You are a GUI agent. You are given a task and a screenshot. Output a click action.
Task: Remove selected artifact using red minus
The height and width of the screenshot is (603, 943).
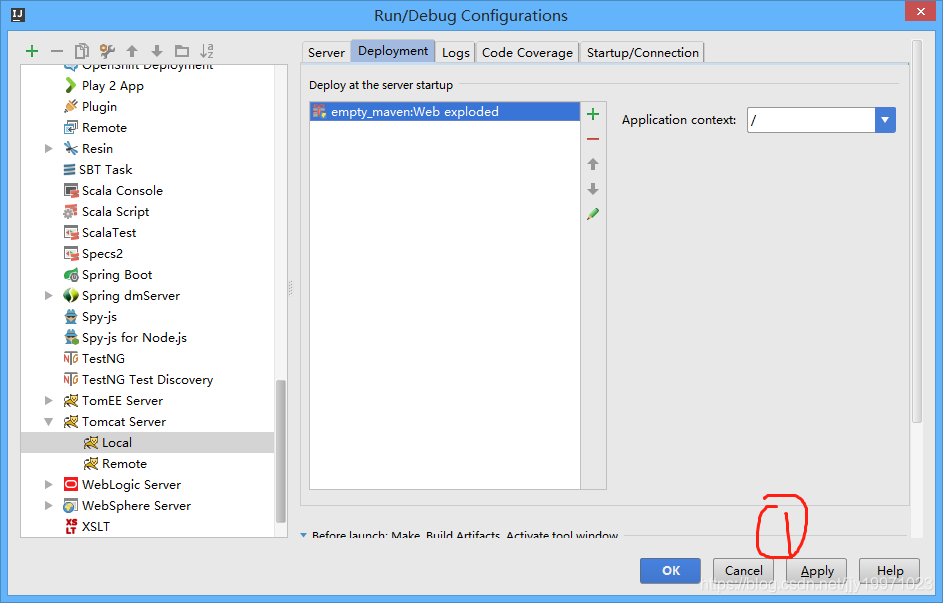click(593, 139)
